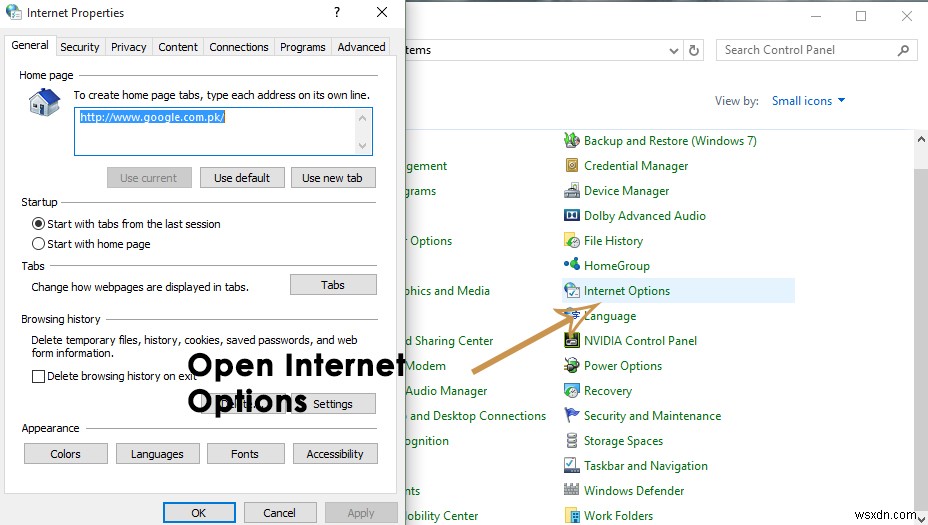Viewport: 928px width, 525px height.
Task: Open the Privacy tab
Action: (x=128, y=47)
